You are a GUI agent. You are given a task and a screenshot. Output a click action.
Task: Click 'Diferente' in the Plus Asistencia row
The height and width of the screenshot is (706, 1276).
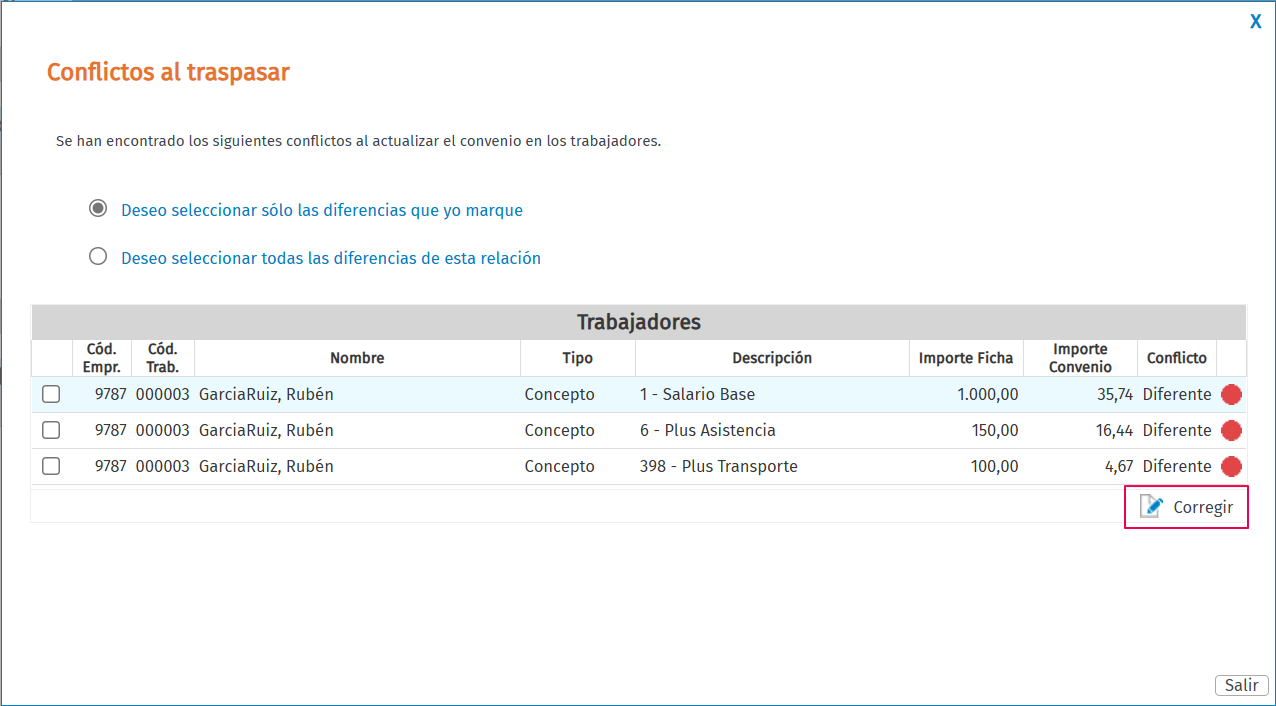(x=1177, y=430)
